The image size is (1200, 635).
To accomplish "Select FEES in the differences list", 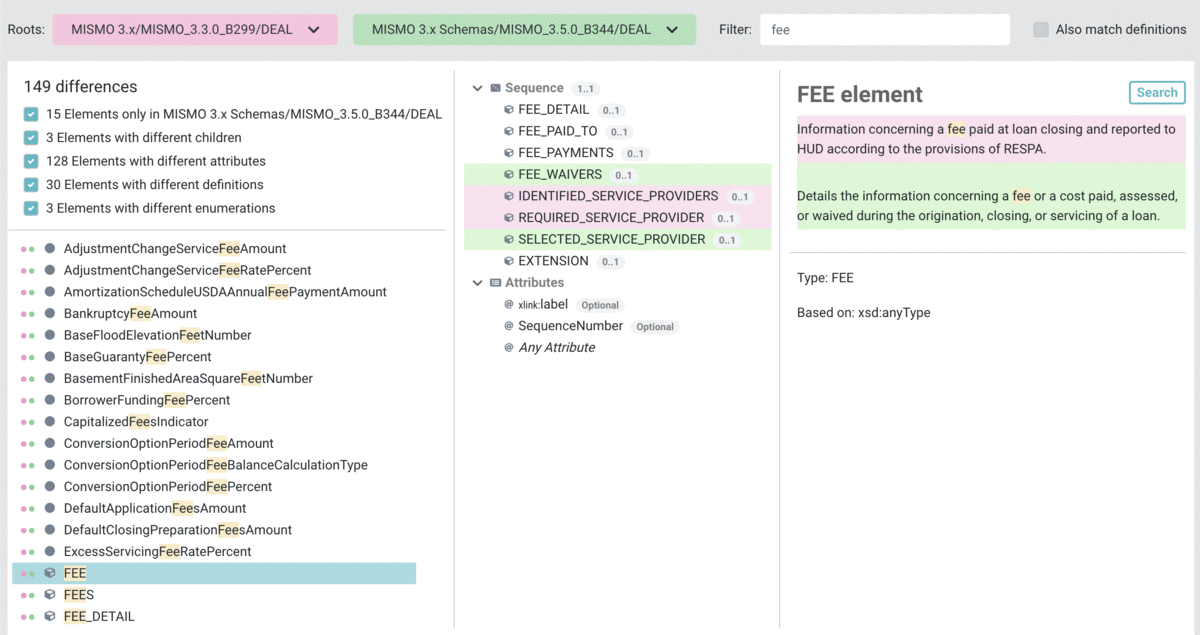I will pos(78,594).
